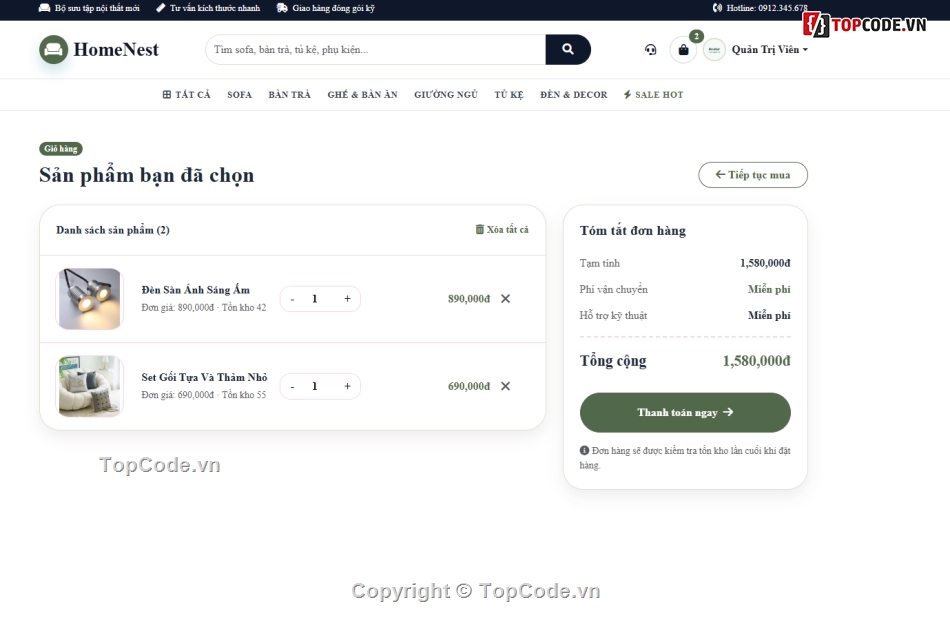
Task: Decrease quantity of Đèn Sàn Ánh Sáng Ấm
Action: point(293,299)
